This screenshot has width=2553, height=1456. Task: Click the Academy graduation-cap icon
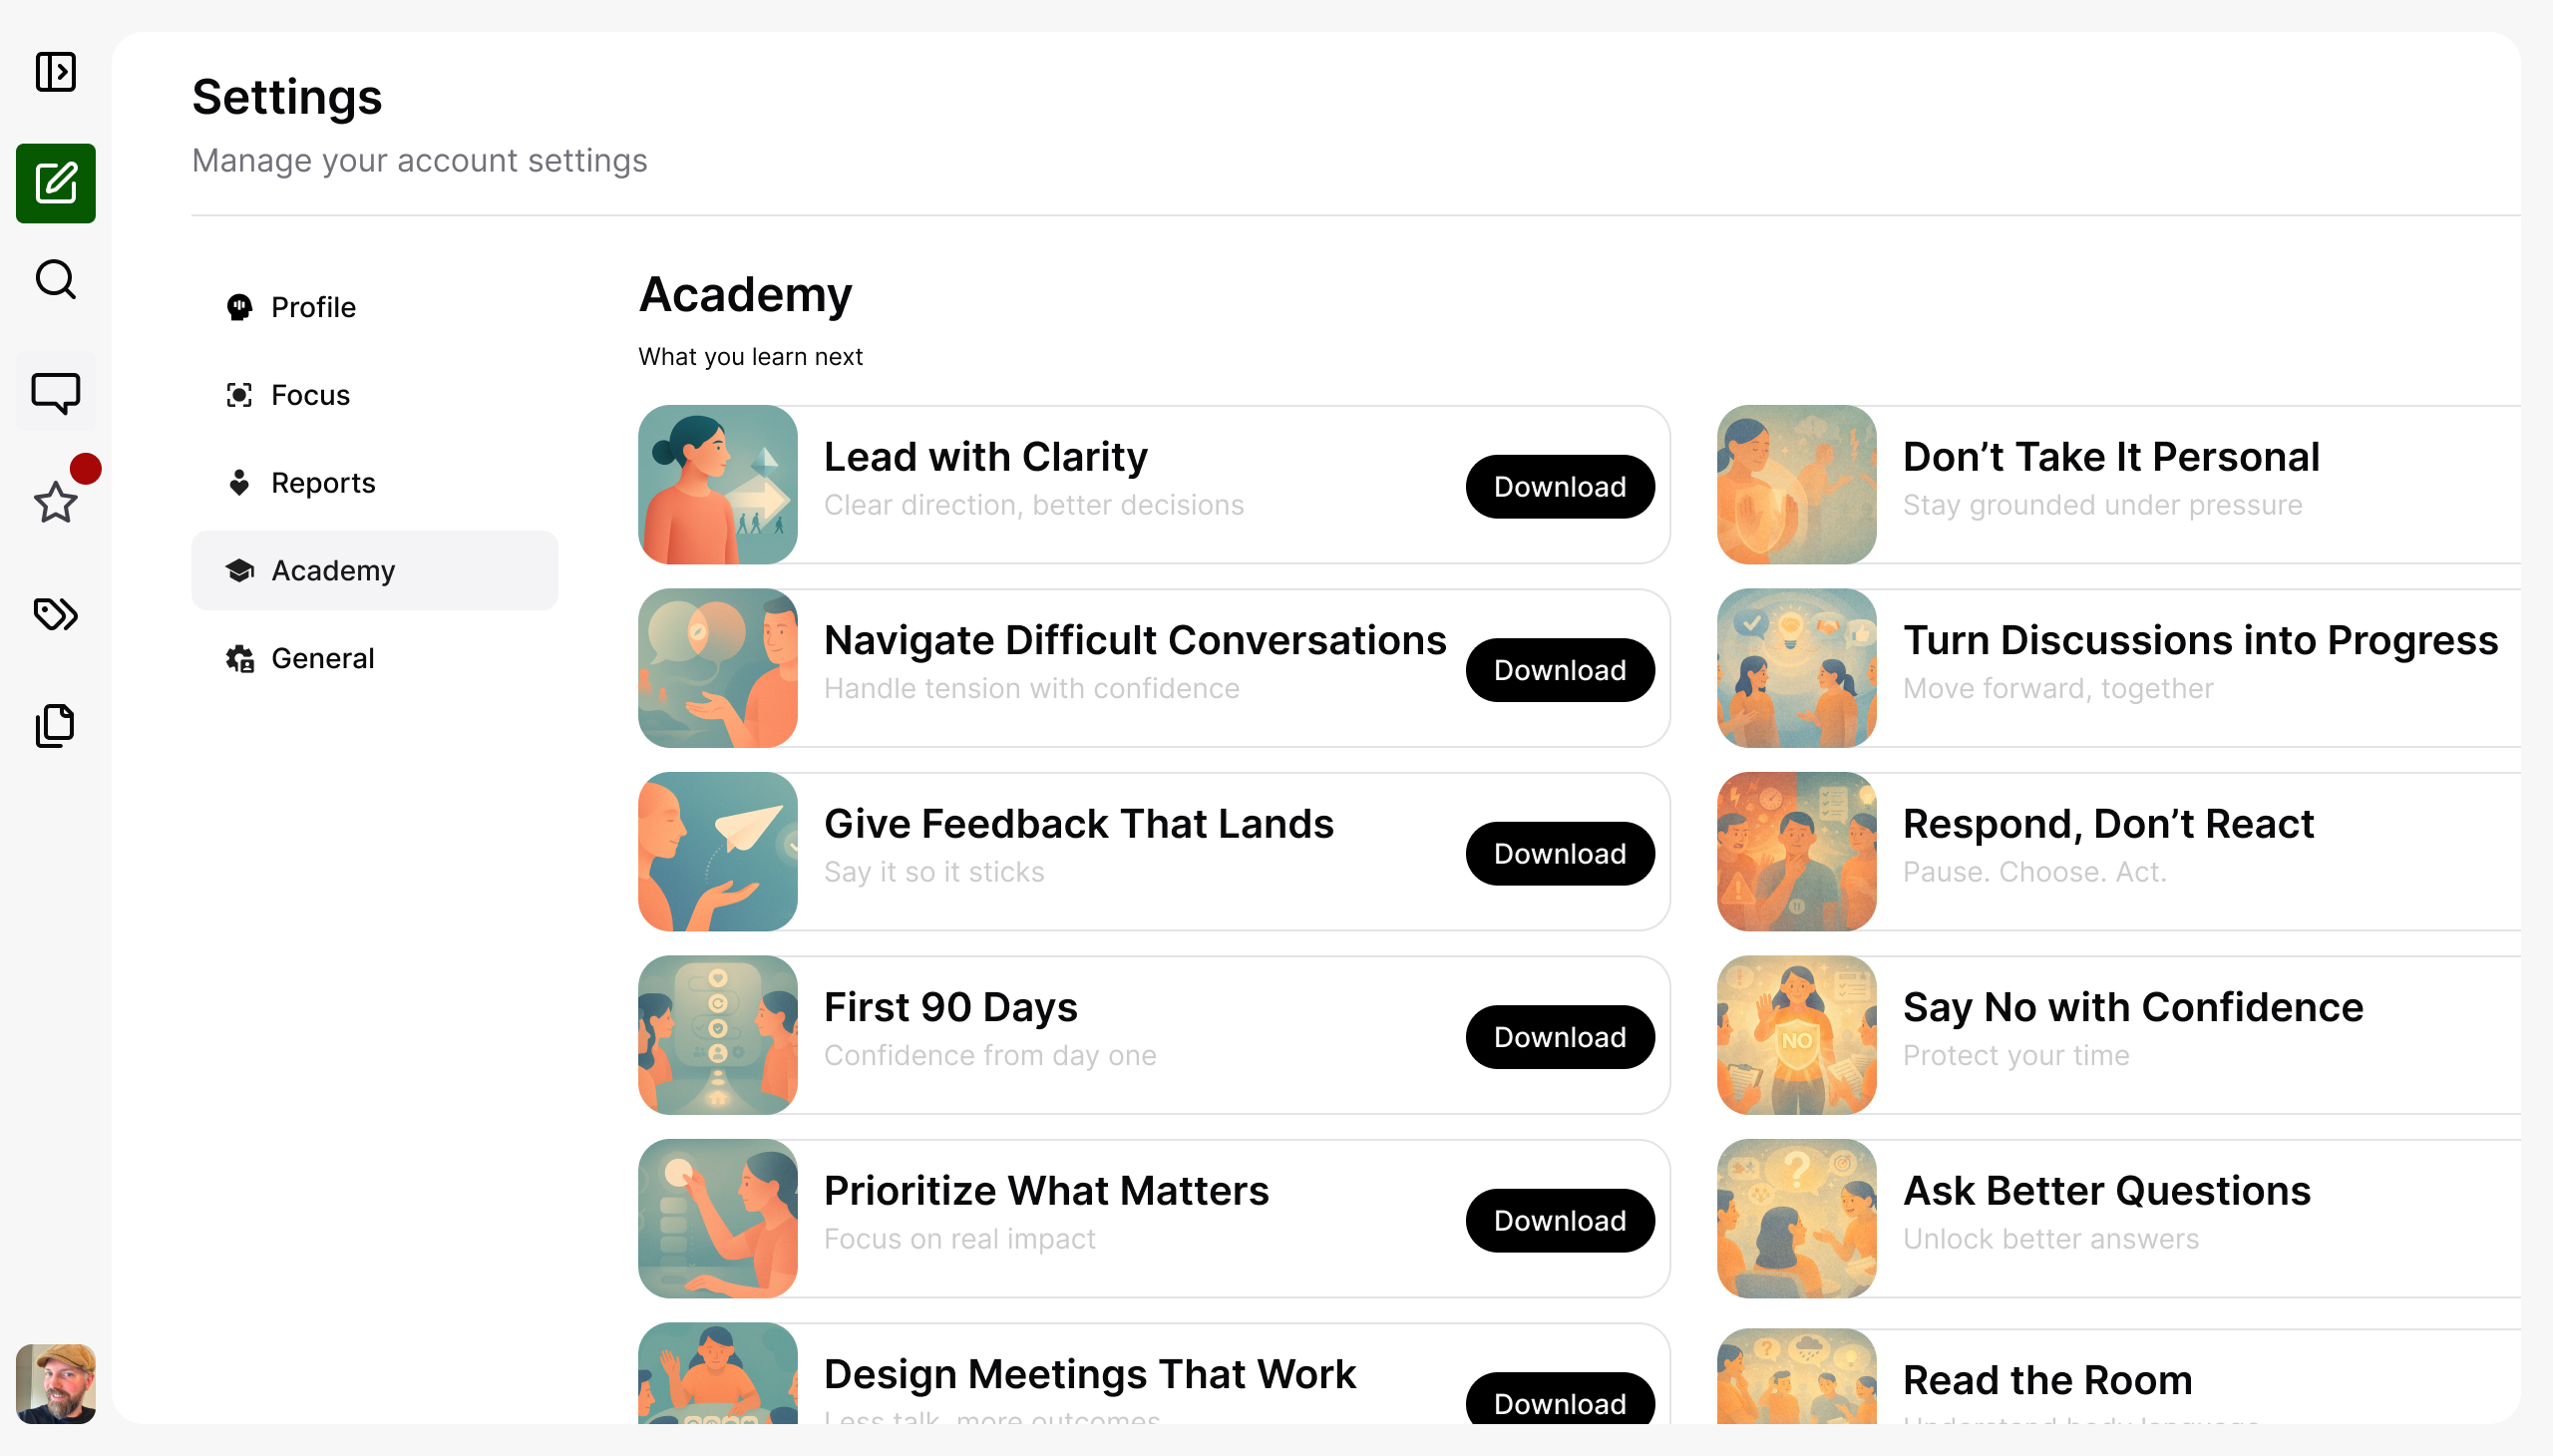click(x=239, y=570)
